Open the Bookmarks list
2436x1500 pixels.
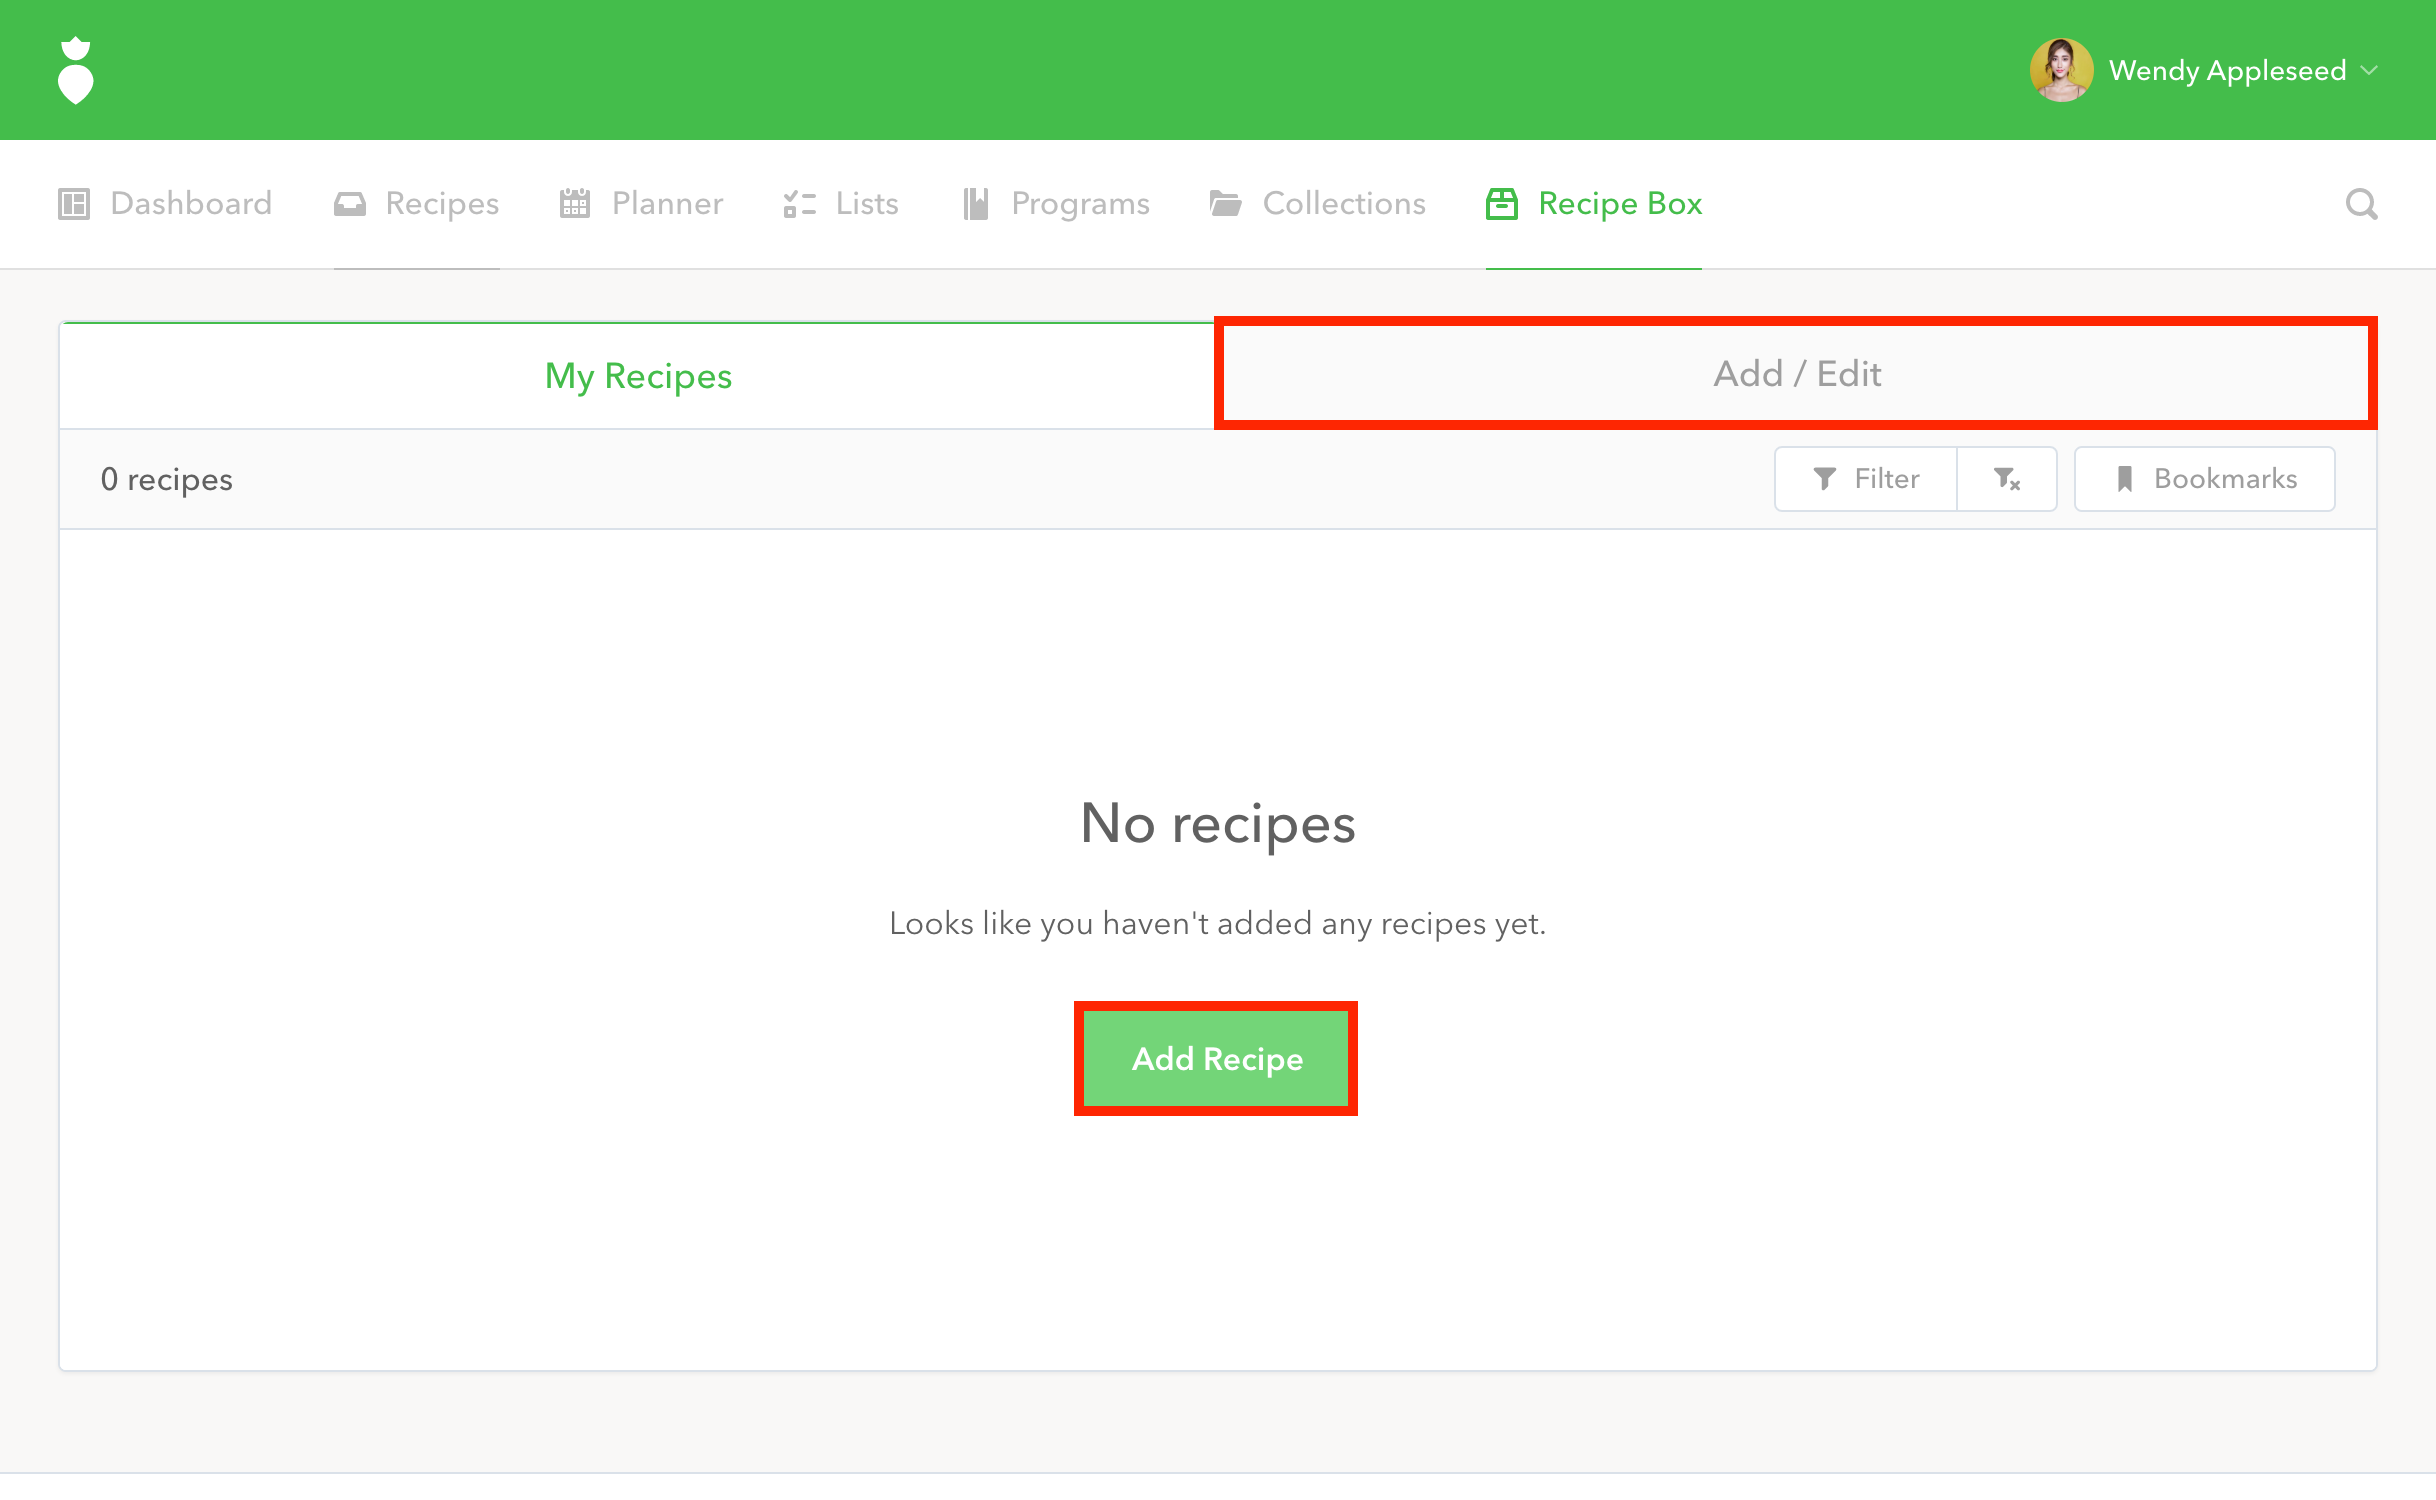coord(2205,479)
